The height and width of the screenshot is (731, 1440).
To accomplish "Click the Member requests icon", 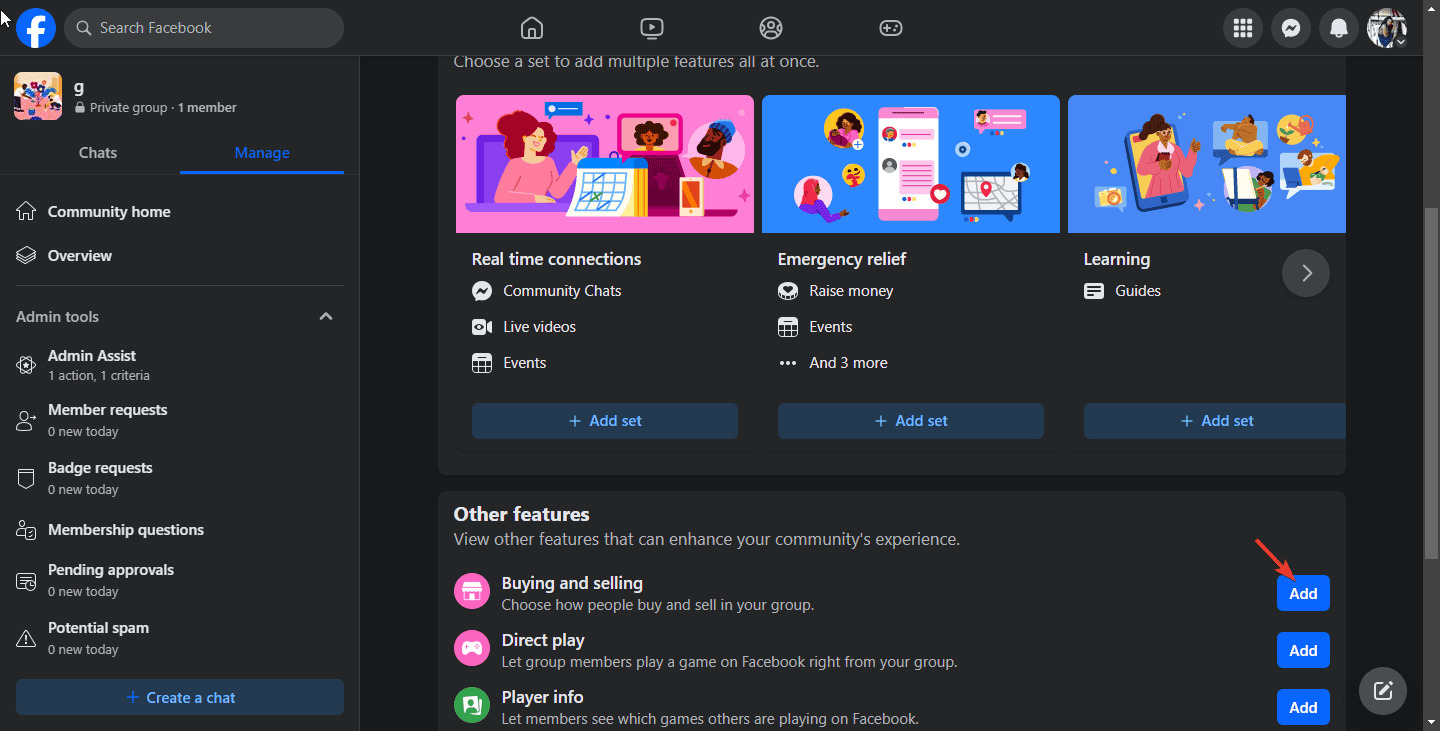I will 26,421.
